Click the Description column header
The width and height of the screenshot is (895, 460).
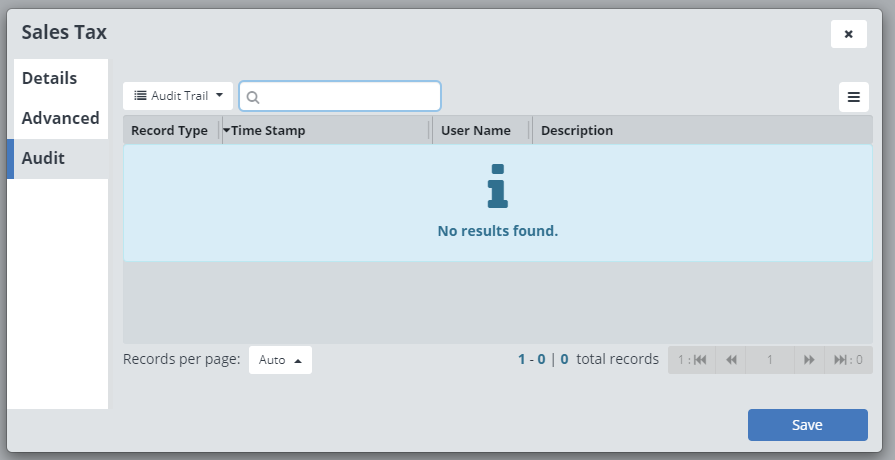tap(577, 131)
